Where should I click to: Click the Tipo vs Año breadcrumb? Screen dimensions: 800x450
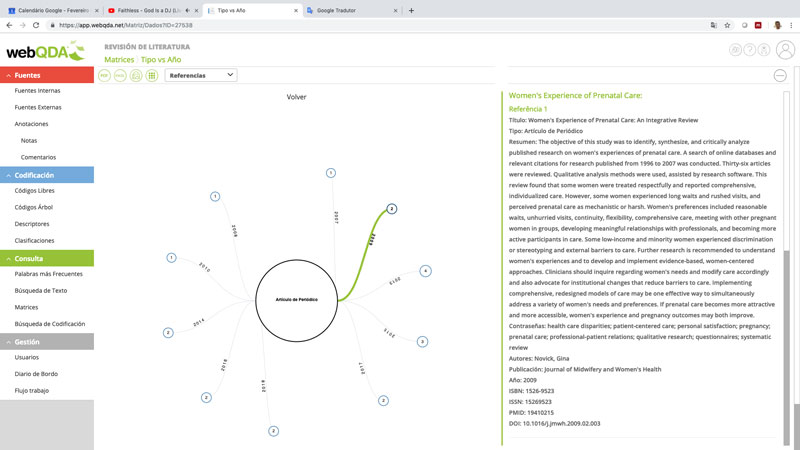tap(161, 60)
